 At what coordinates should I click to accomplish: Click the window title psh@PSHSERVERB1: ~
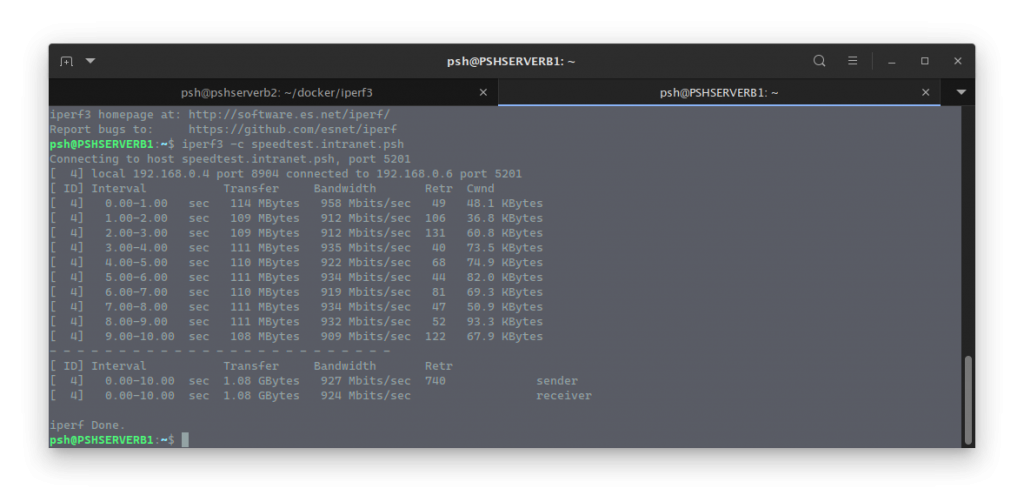click(x=511, y=61)
